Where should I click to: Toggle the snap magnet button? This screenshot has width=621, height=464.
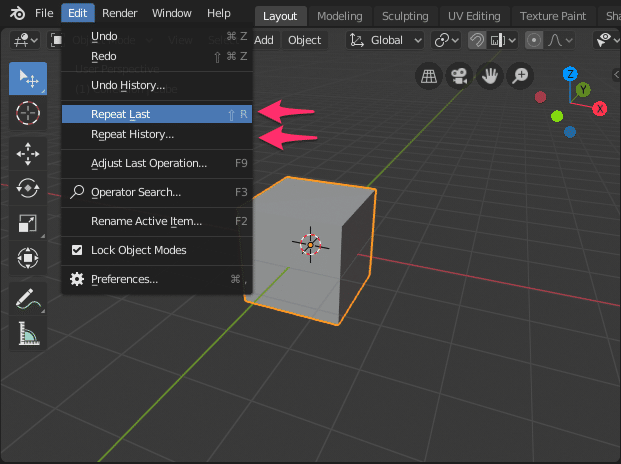477,40
